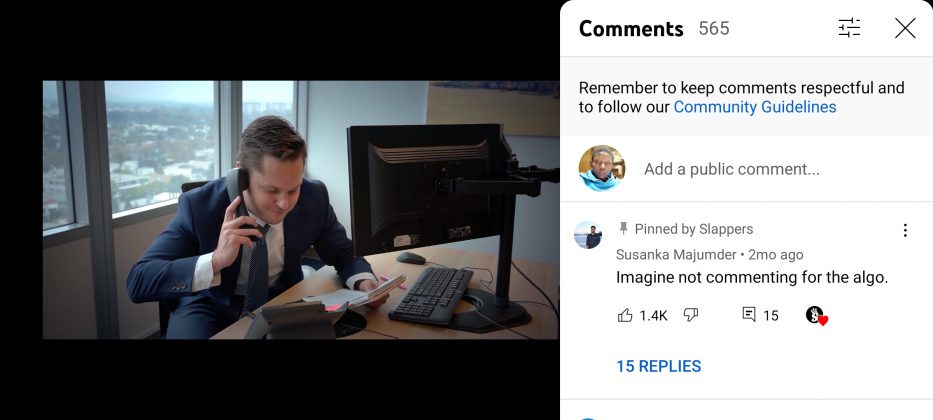The width and height of the screenshot is (933, 420).
Task: Click the reply icon showing 15
Action: click(749, 315)
